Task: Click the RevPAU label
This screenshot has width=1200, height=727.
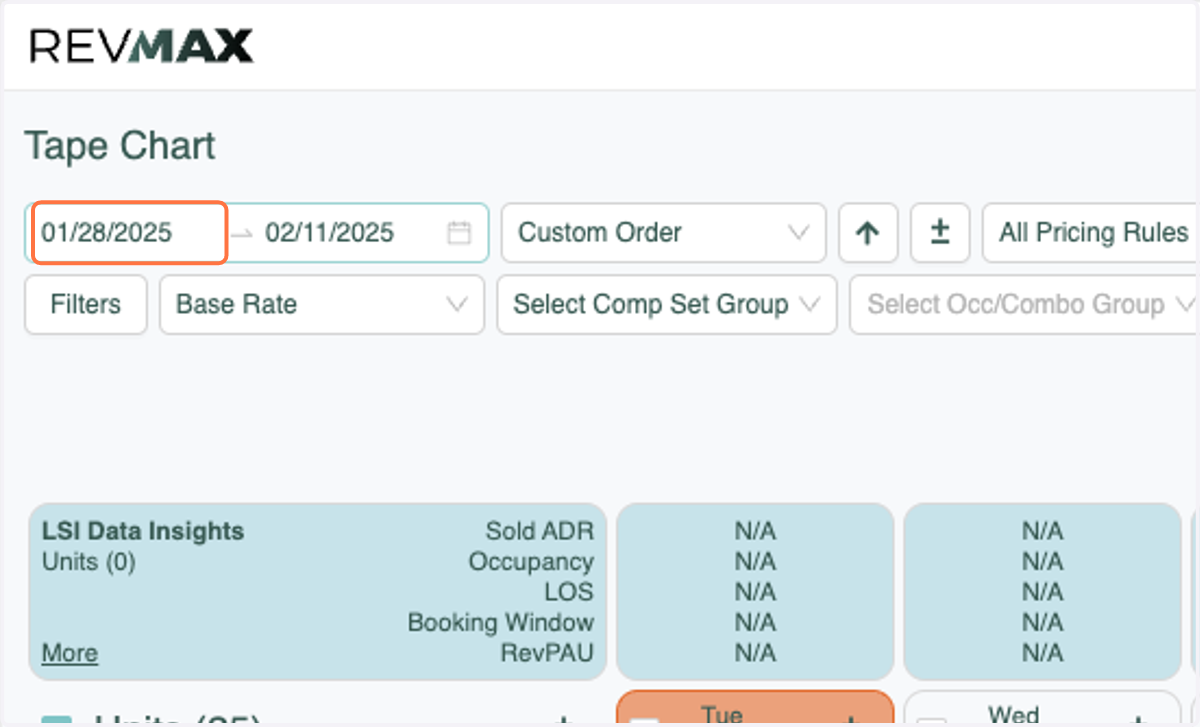Action: (x=547, y=653)
